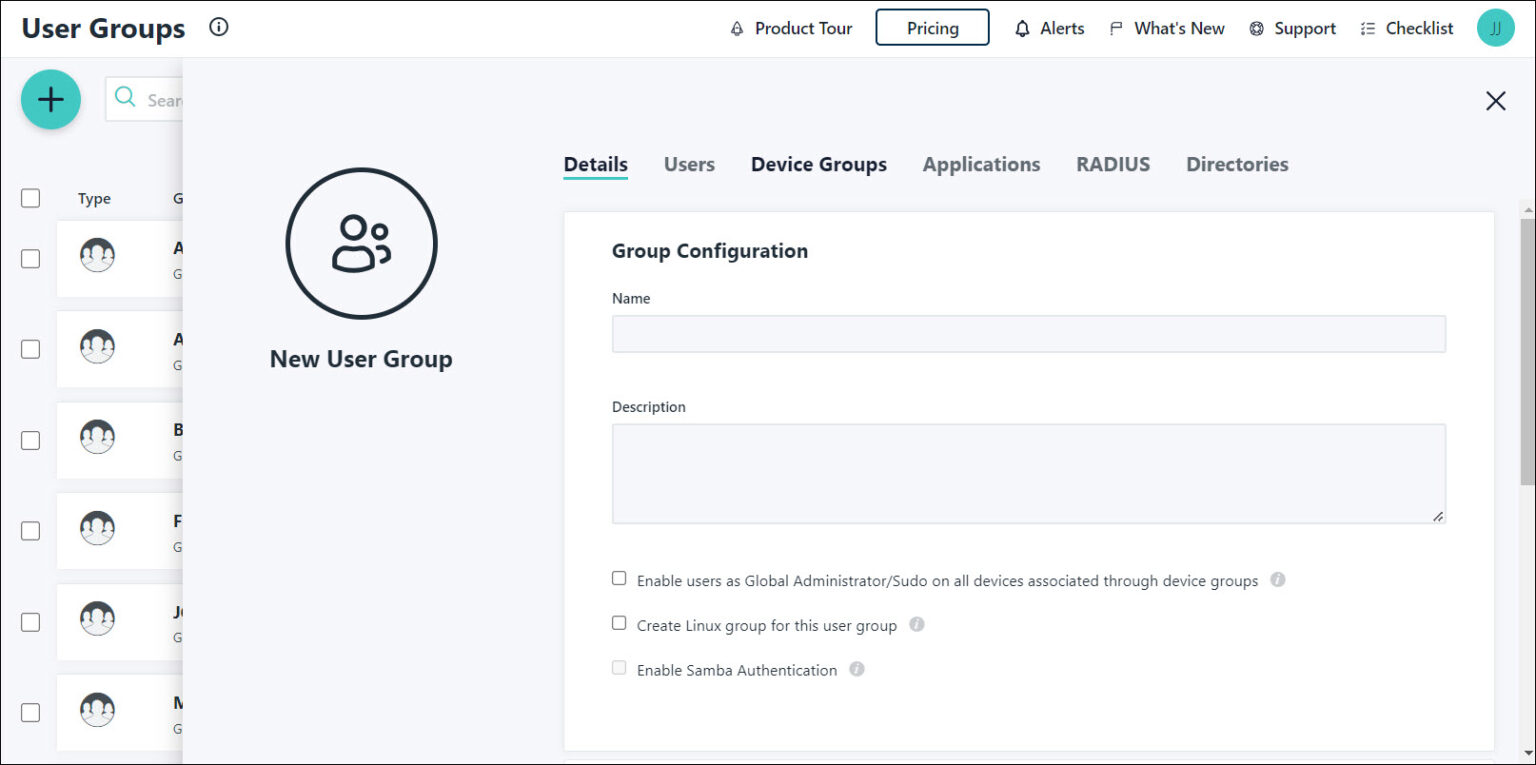Open the JJ user avatar menu
The image size is (1536, 765).
[x=1495, y=27]
